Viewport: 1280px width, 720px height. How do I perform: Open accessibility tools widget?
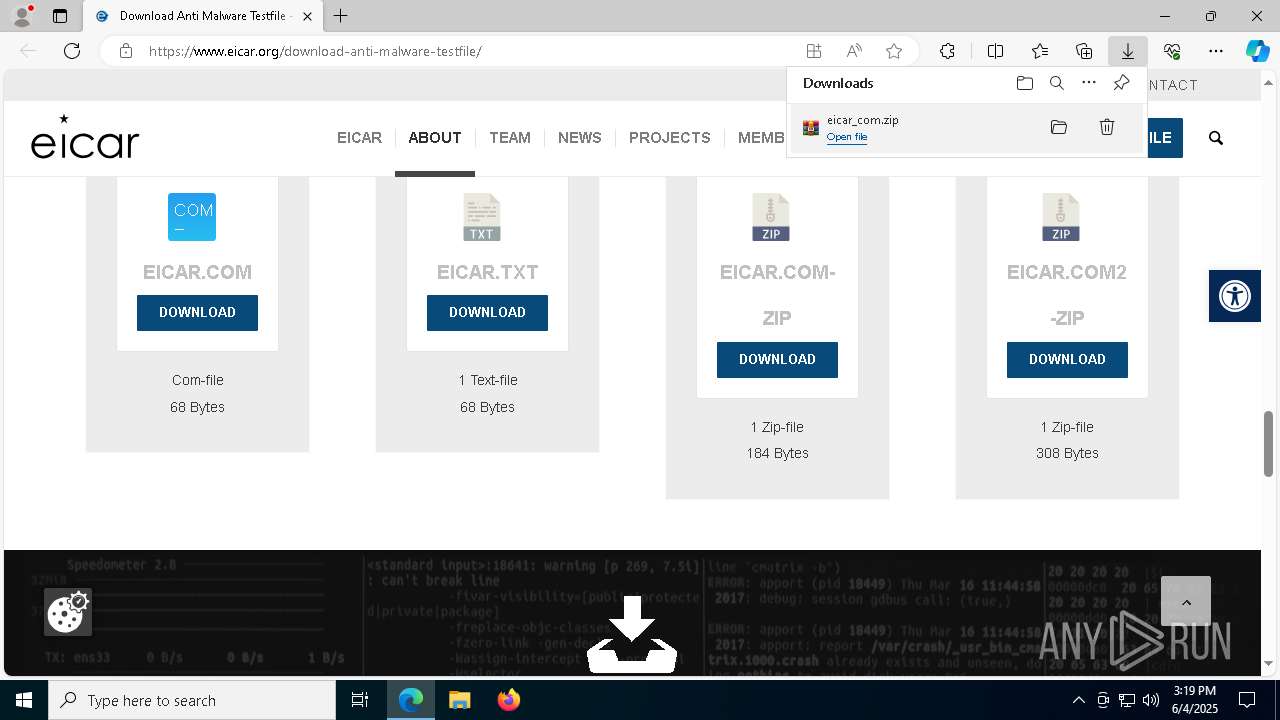coord(1235,296)
